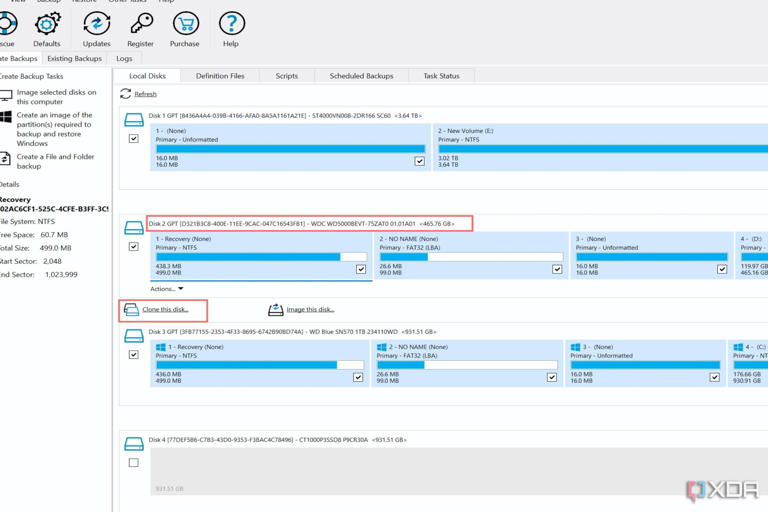Click the Disk 4 drive icon
The height and width of the screenshot is (512, 768).
pyautogui.click(x=134, y=443)
